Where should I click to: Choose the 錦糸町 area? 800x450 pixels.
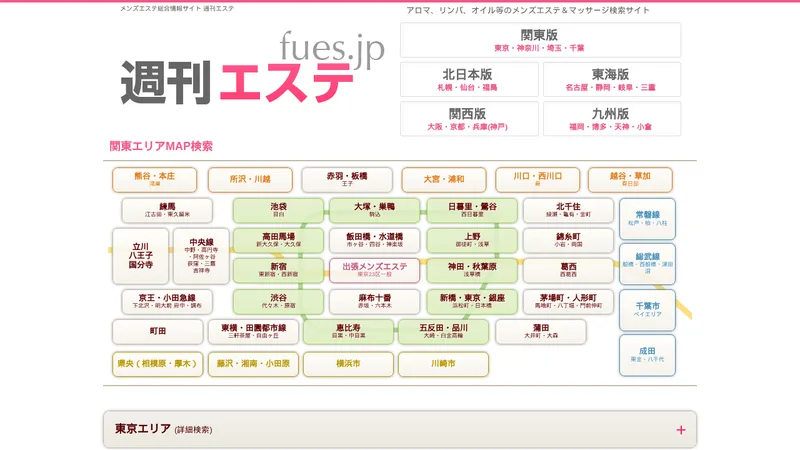tap(568, 240)
